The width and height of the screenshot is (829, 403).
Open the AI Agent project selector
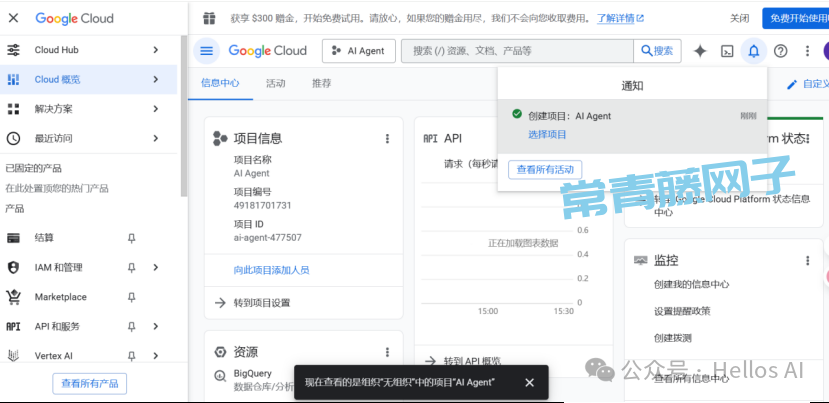(359, 51)
